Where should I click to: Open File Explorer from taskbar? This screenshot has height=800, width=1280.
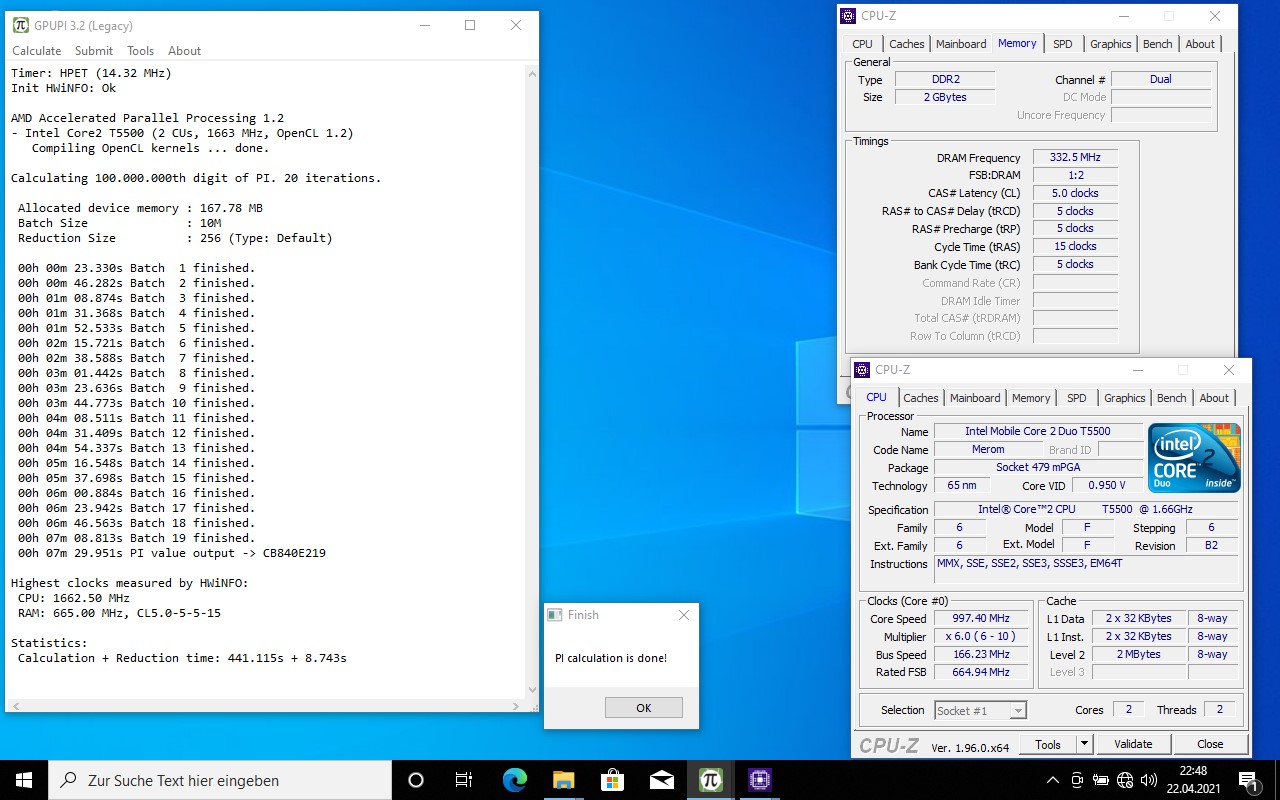(x=563, y=780)
